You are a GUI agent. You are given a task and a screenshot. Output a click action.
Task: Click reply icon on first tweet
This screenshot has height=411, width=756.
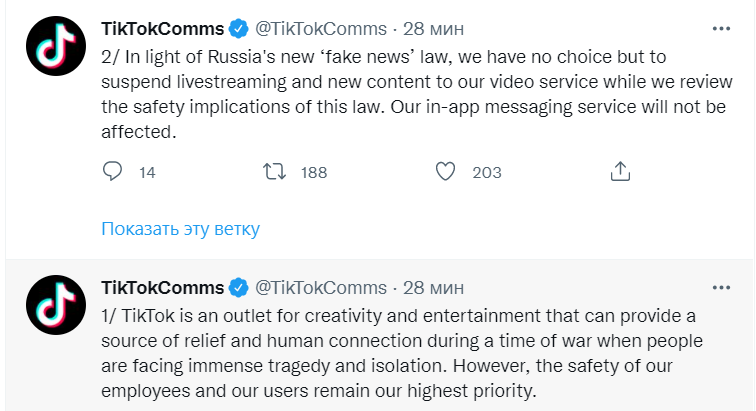coord(113,172)
